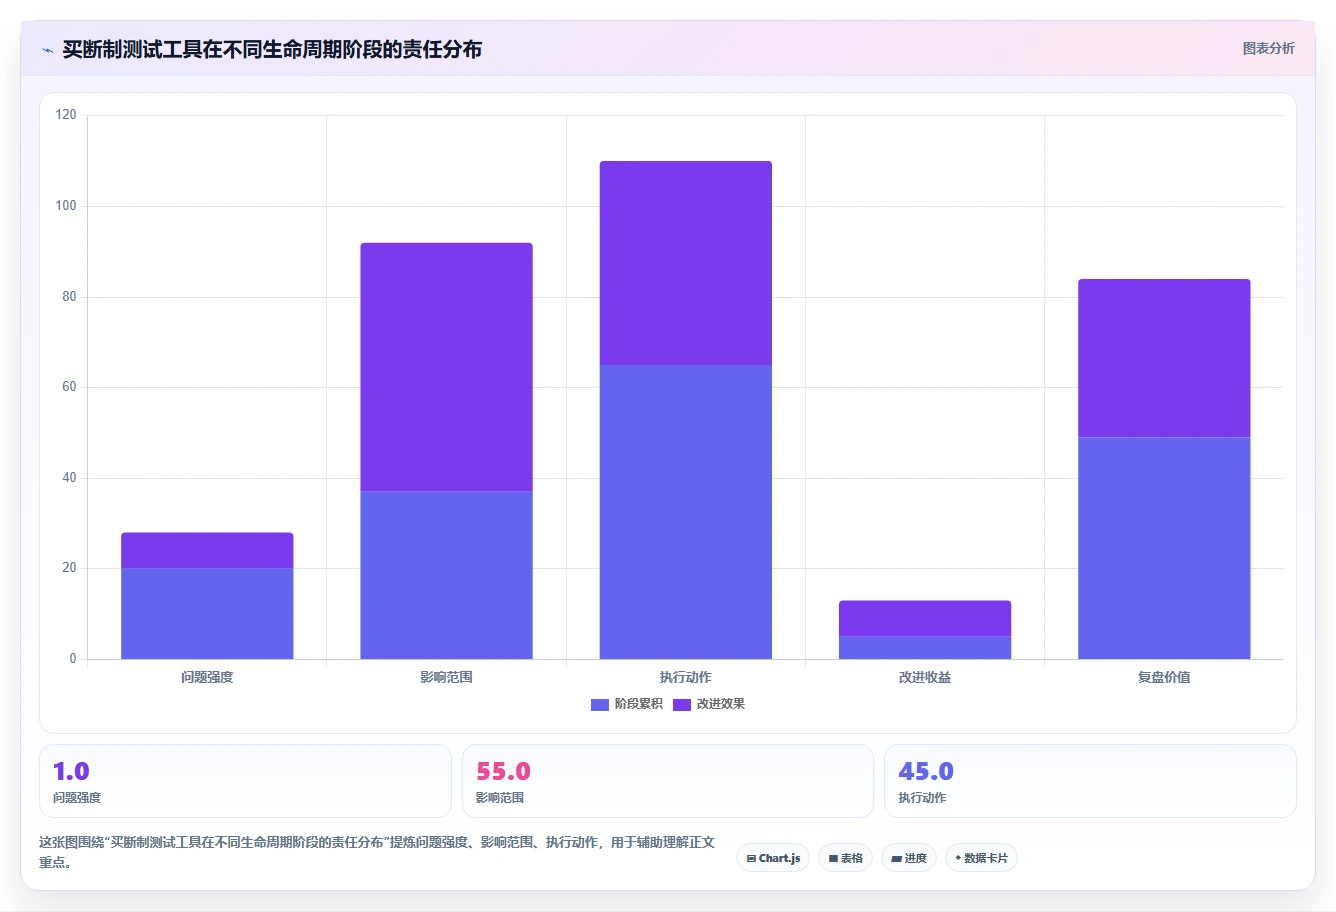Click the description paragraph below the cards

click(x=378, y=852)
